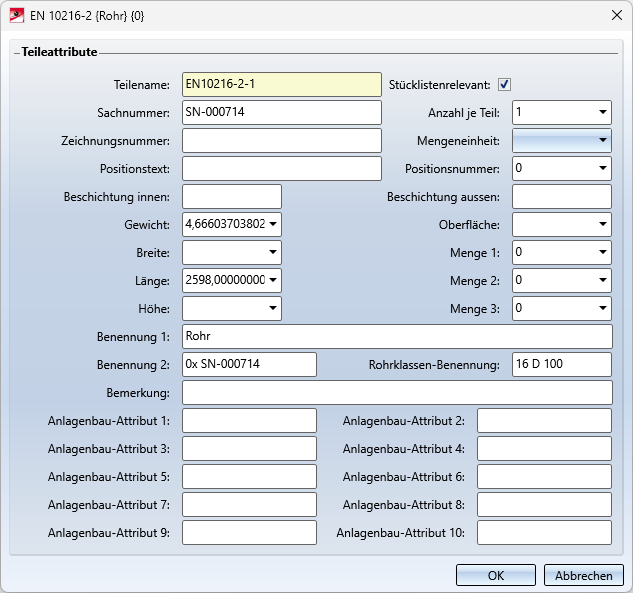Open the Breite dropdown
Image resolution: width=633 pixels, height=593 pixels.
click(x=273, y=252)
